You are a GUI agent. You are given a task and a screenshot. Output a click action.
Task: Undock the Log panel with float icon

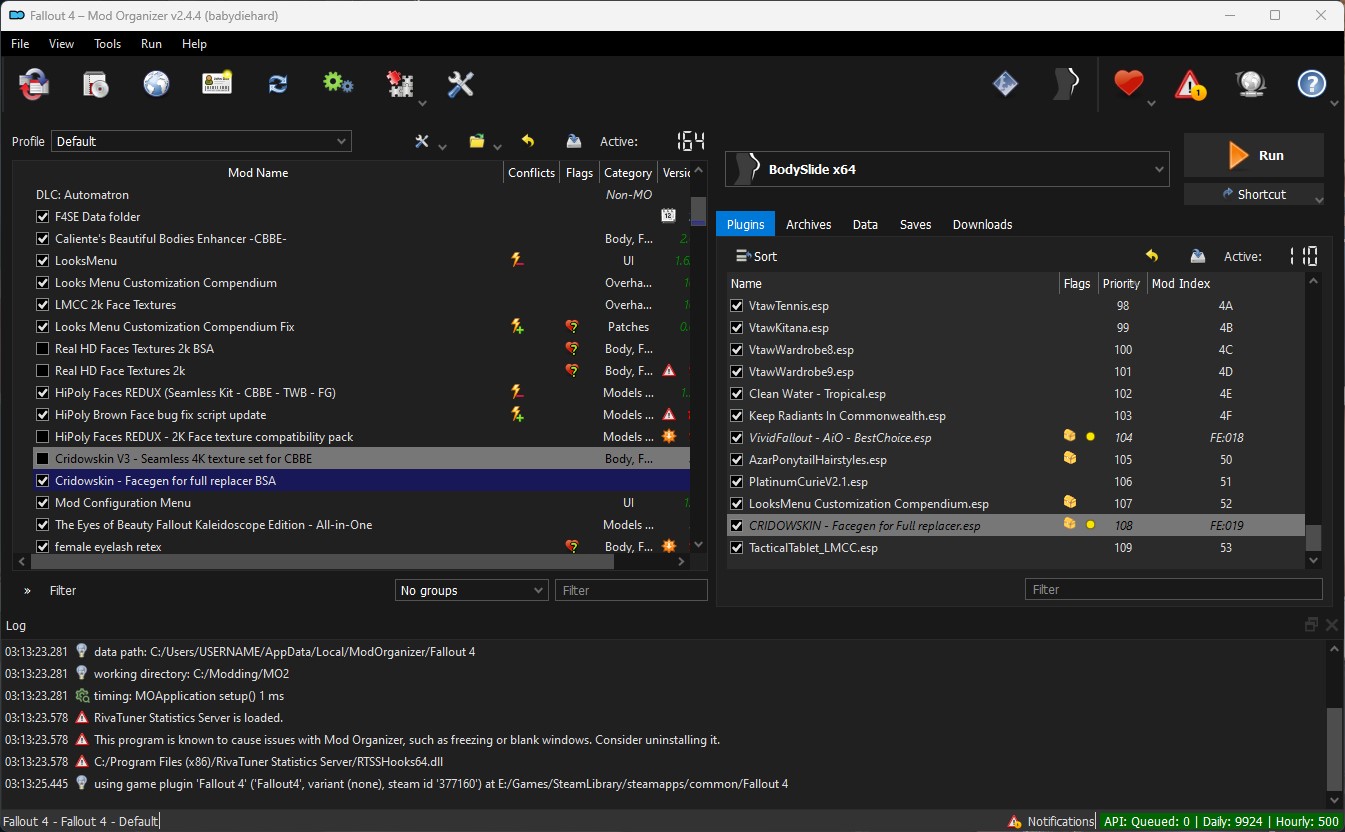[1311, 625]
